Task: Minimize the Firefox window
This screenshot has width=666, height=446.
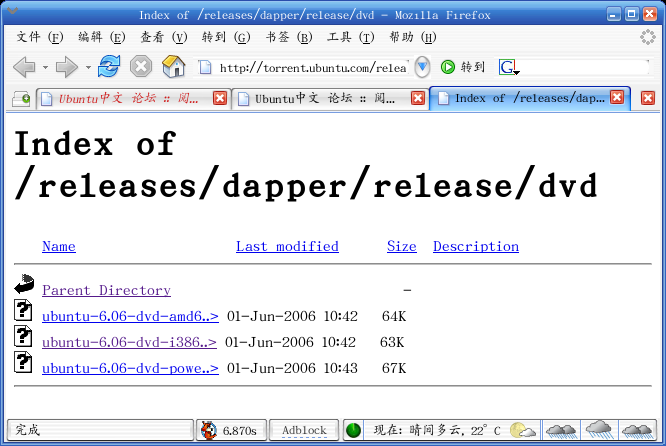Action: pos(613,14)
